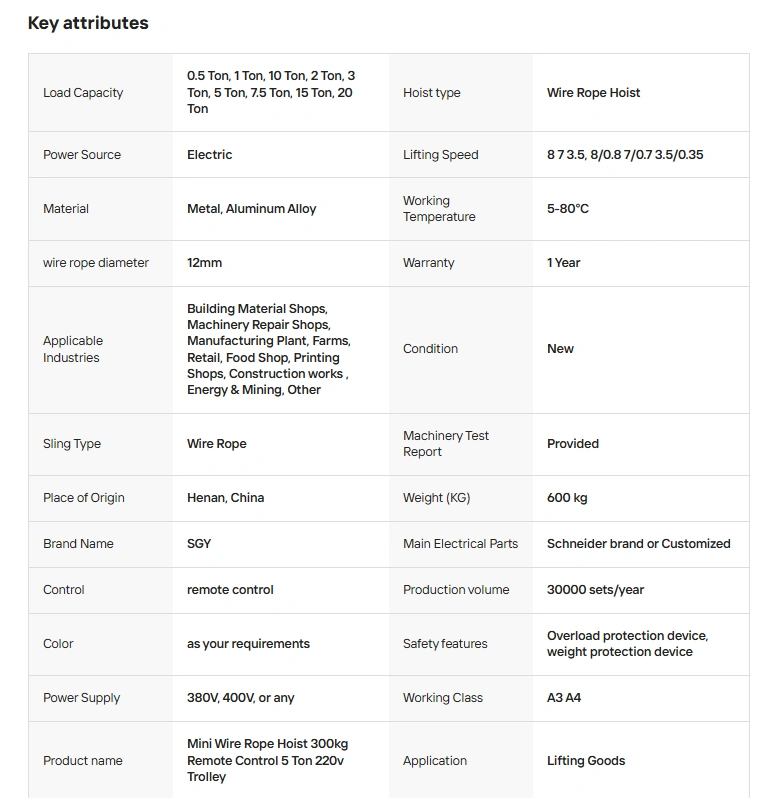Screen dimensions: 769x798
Task: Click the 12mm wire rope diameter value
Action: pos(204,263)
